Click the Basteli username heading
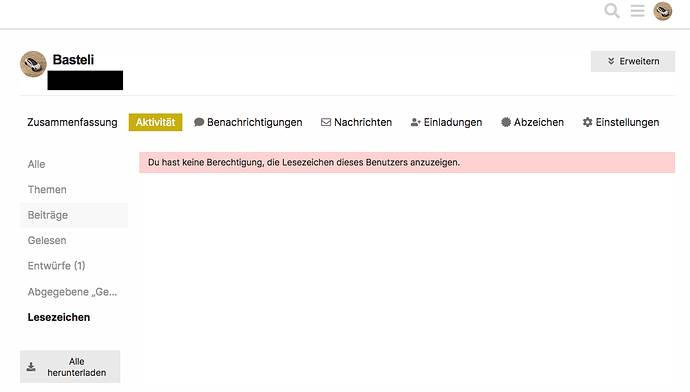This screenshot has width=690, height=392. pyautogui.click(x=73, y=60)
